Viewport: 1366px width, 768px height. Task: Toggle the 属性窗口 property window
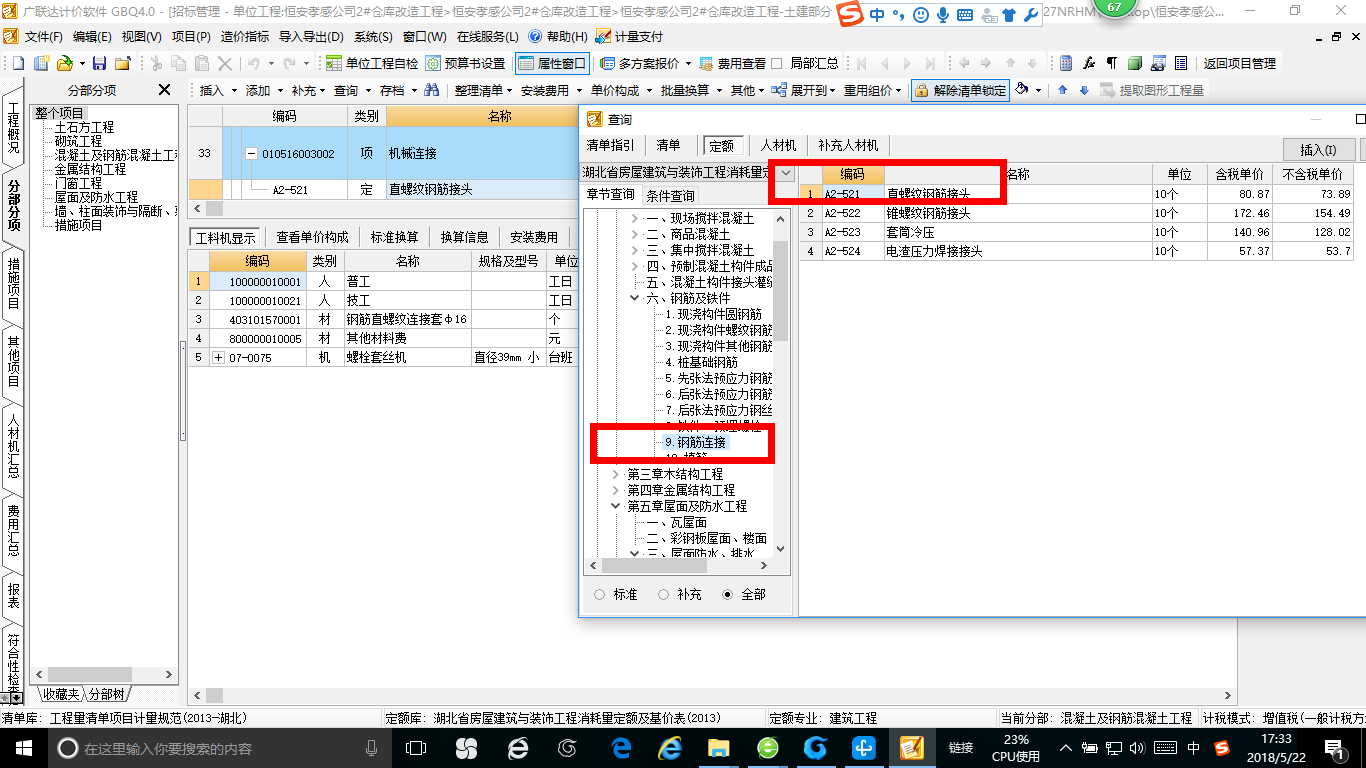[x=553, y=63]
